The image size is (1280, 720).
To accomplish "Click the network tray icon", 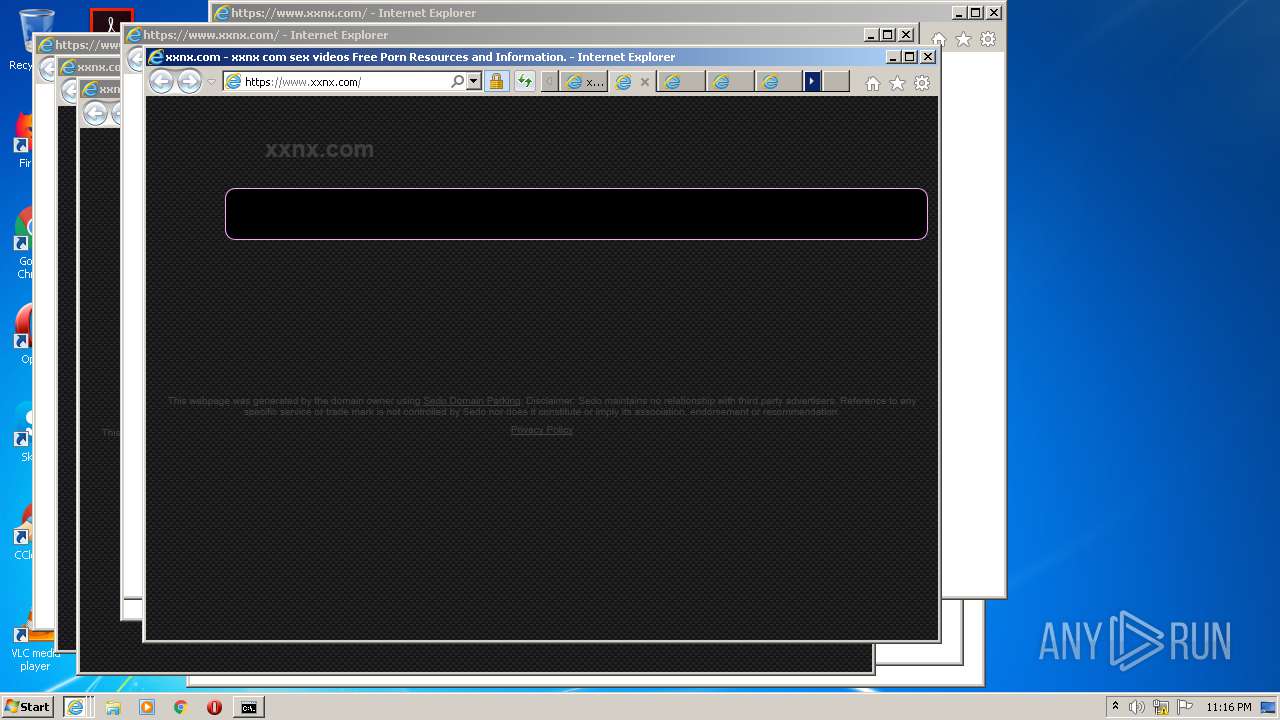I will pos(1161,707).
